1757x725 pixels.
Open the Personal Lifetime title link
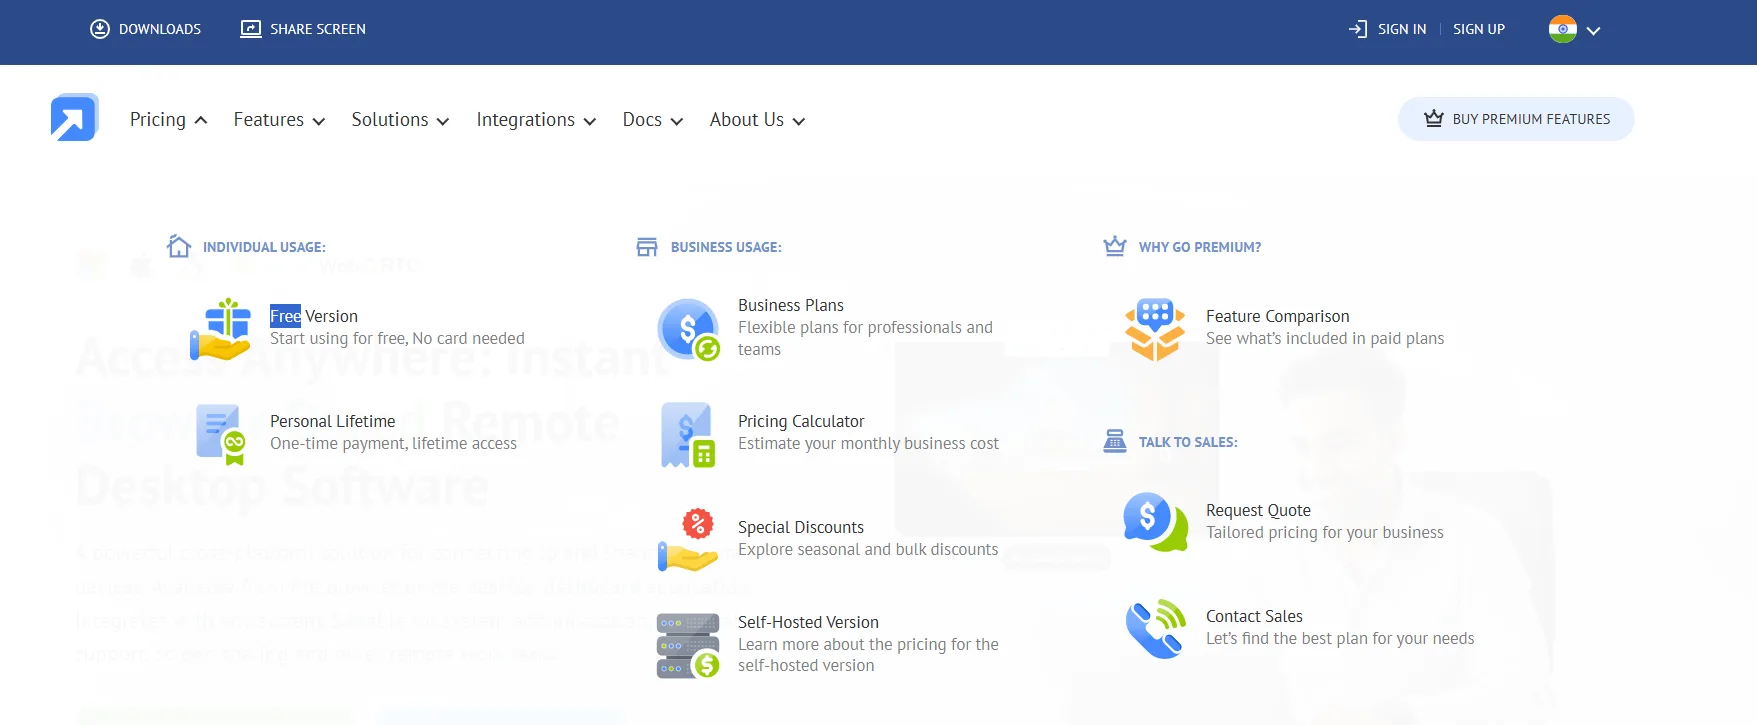(x=332, y=421)
